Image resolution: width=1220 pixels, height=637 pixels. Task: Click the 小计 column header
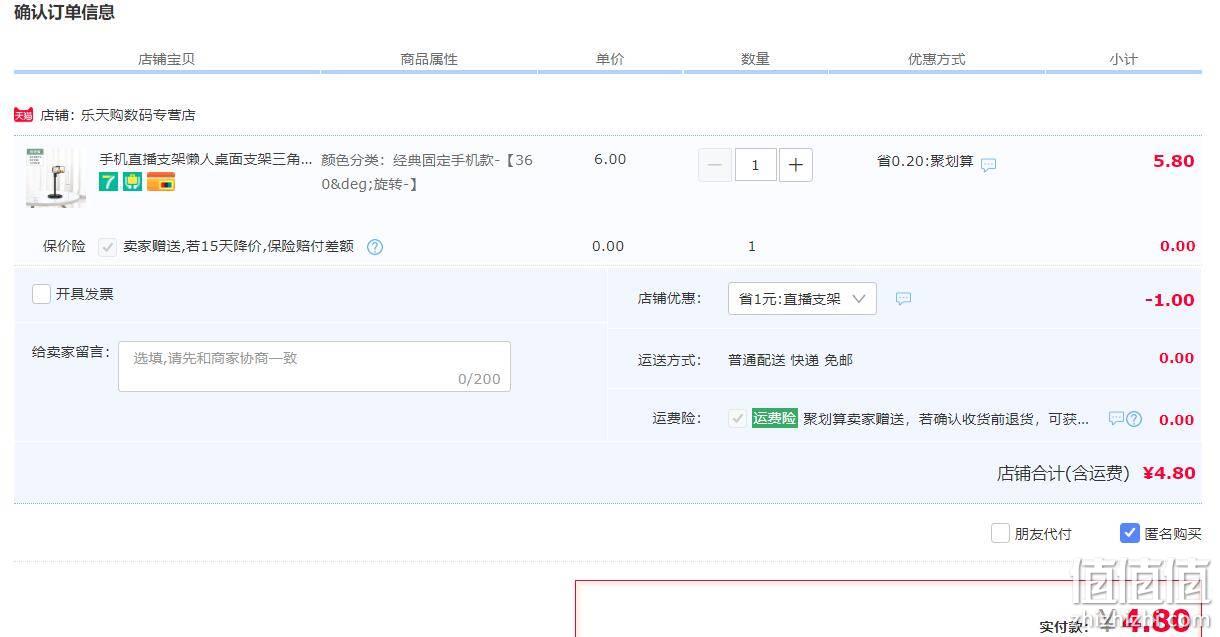pos(1123,59)
